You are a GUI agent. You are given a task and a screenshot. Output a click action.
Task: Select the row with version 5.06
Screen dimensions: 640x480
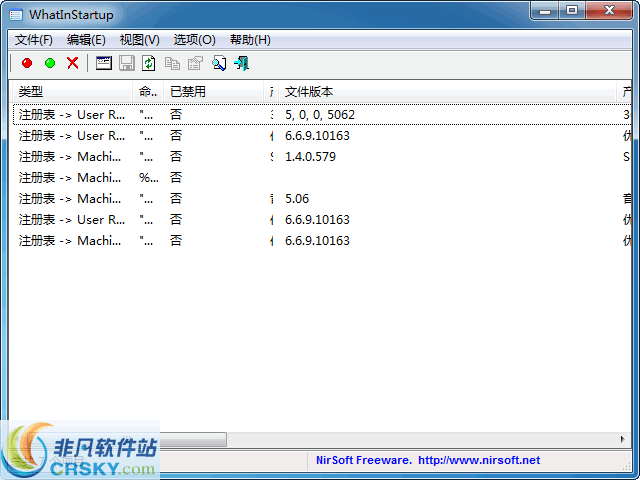pos(322,199)
